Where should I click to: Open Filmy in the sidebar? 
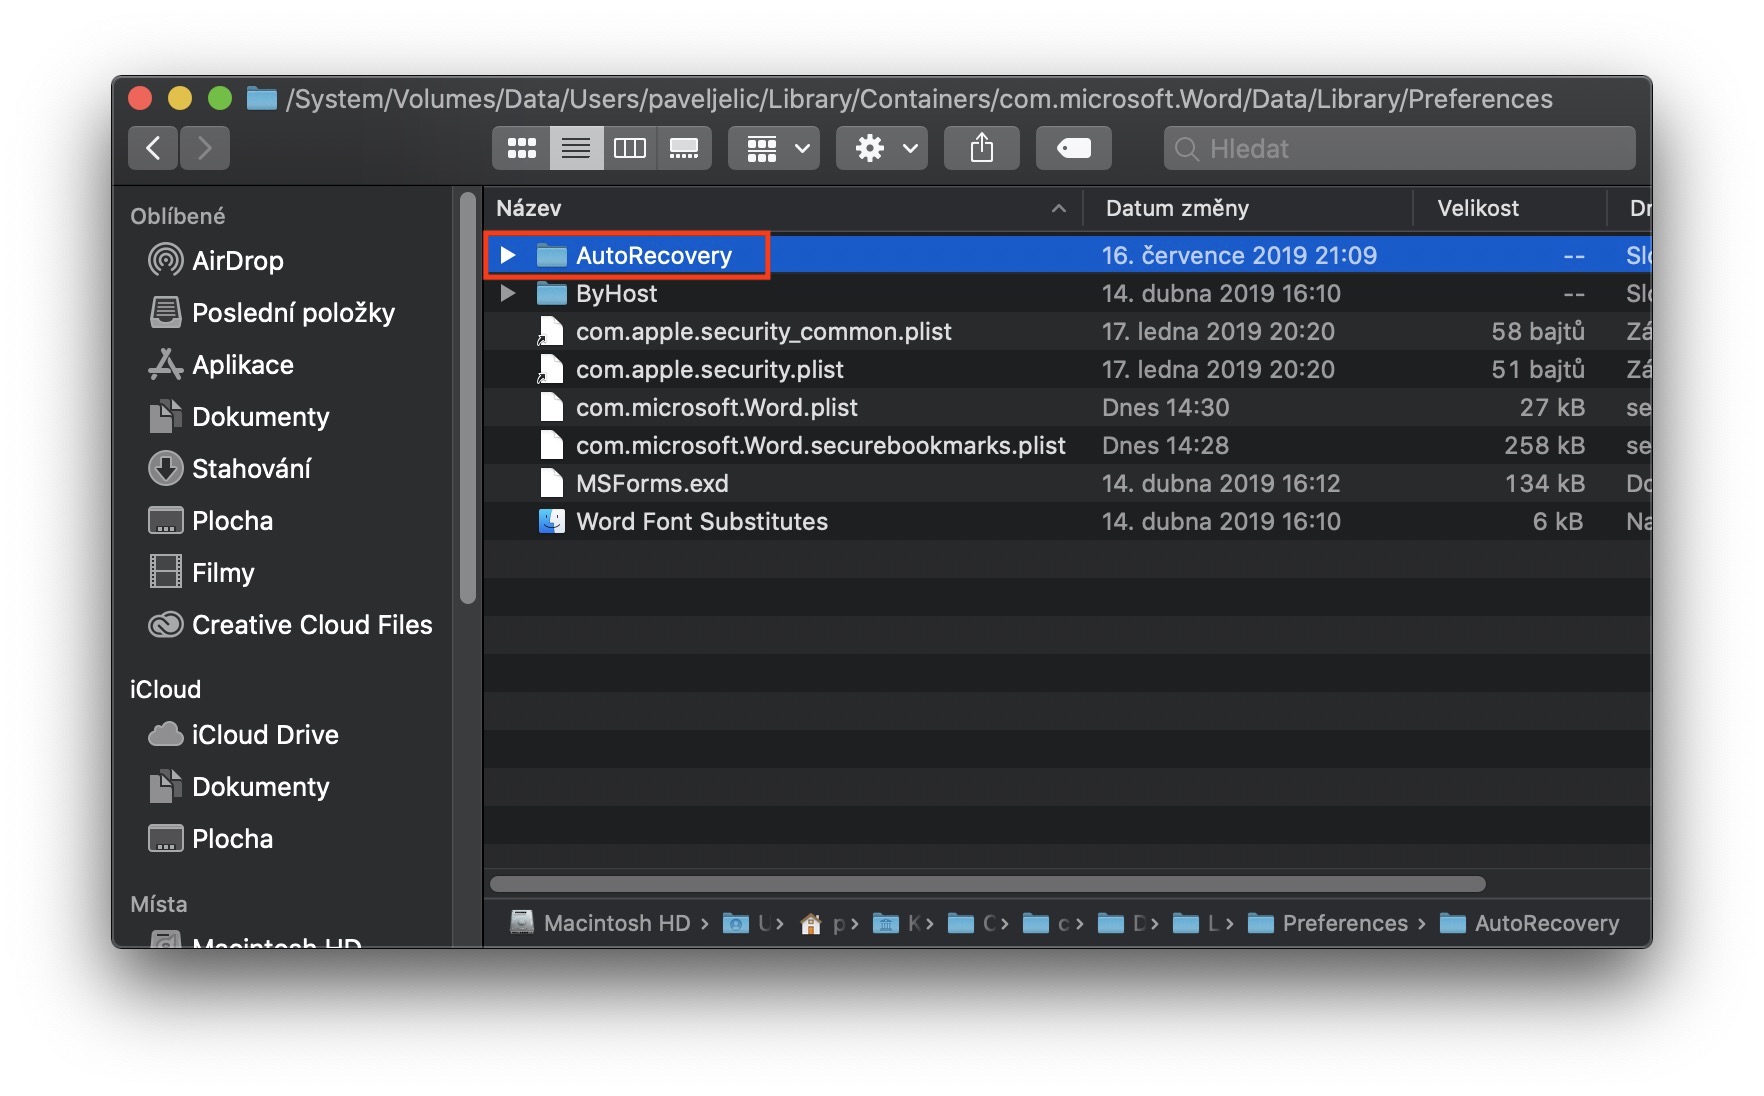pos(201,572)
